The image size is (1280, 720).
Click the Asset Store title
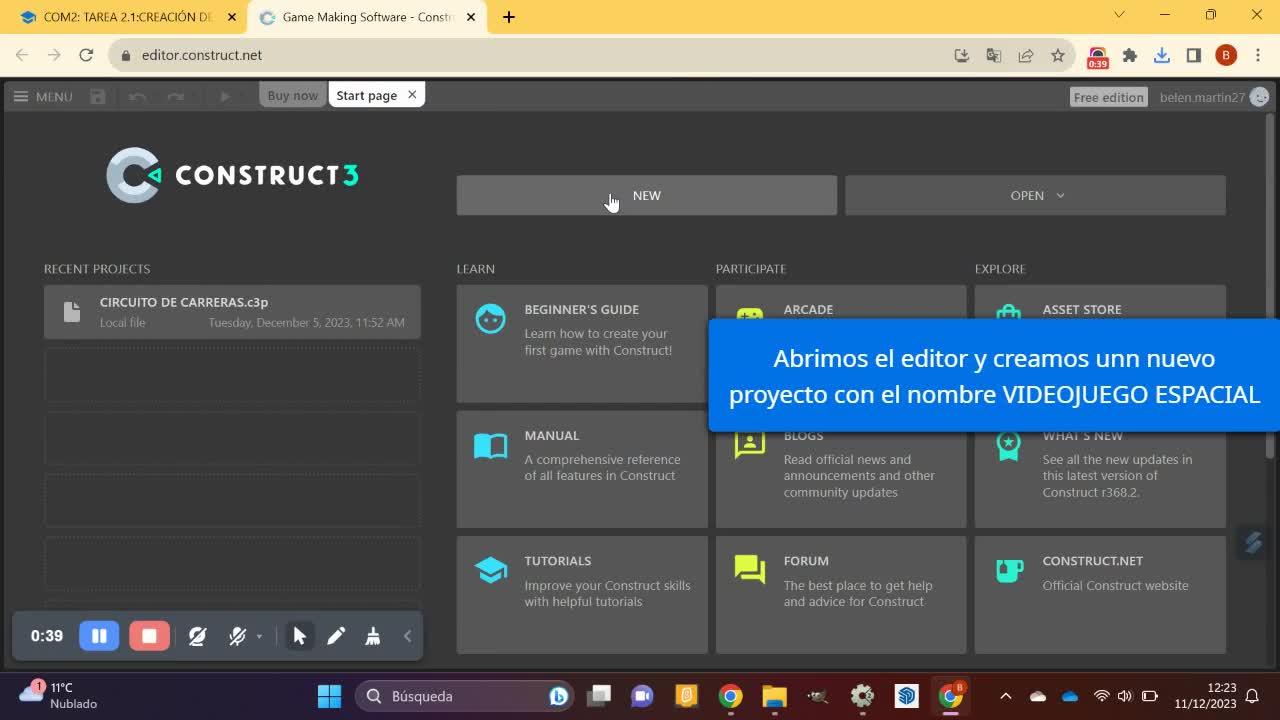click(x=1082, y=310)
